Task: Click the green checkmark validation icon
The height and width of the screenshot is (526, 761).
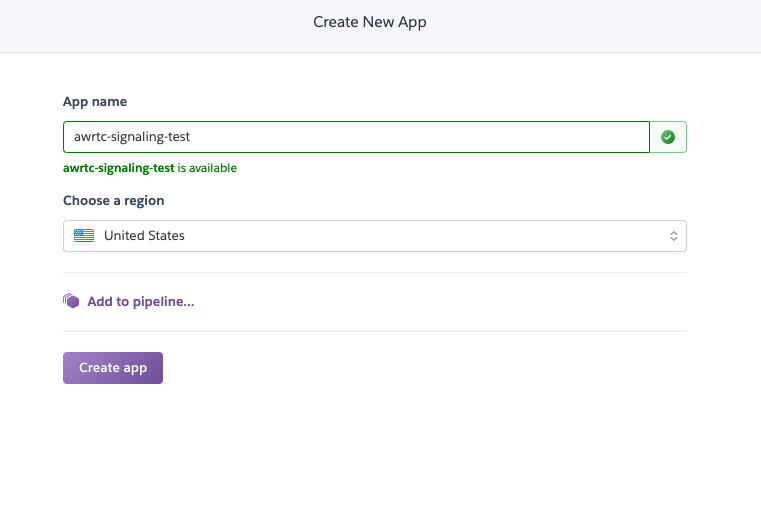Action: coord(668,137)
